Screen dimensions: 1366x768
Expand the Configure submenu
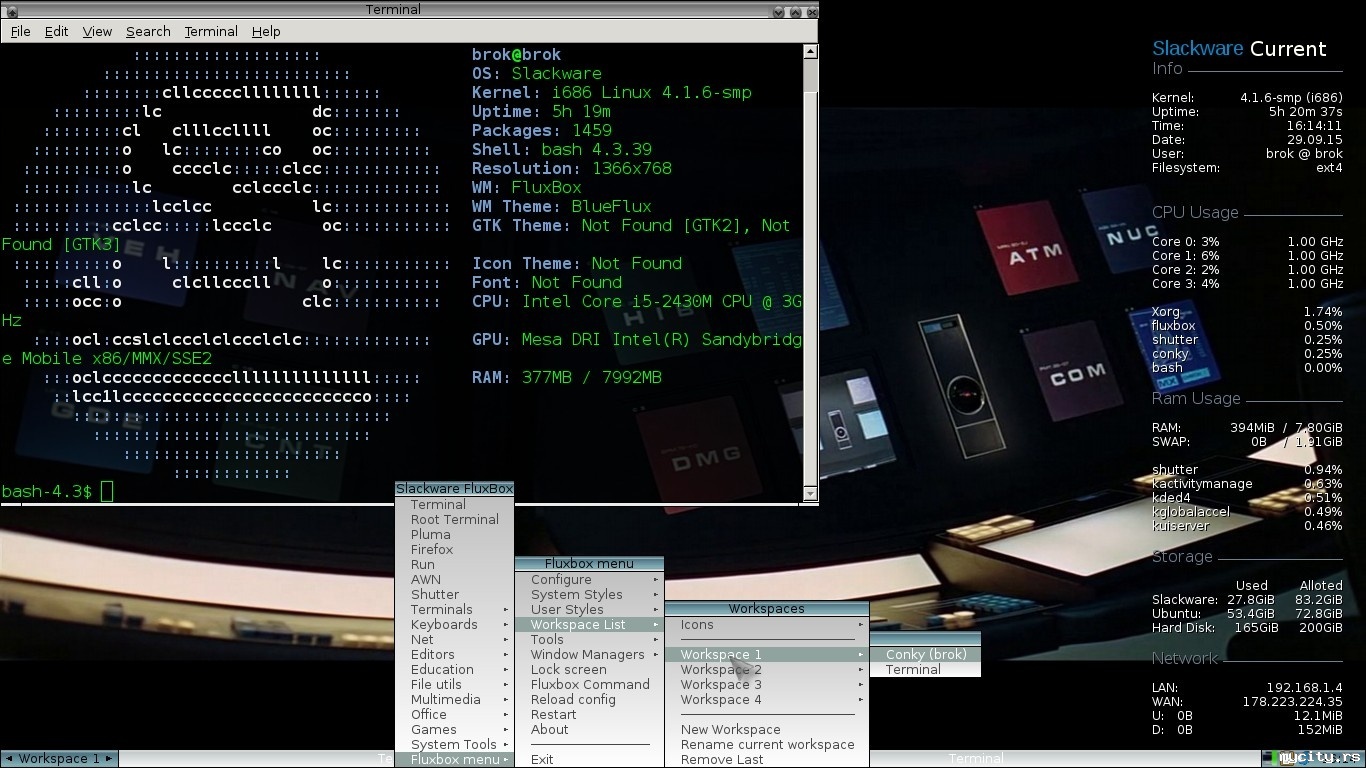click(x=589, y=580)
